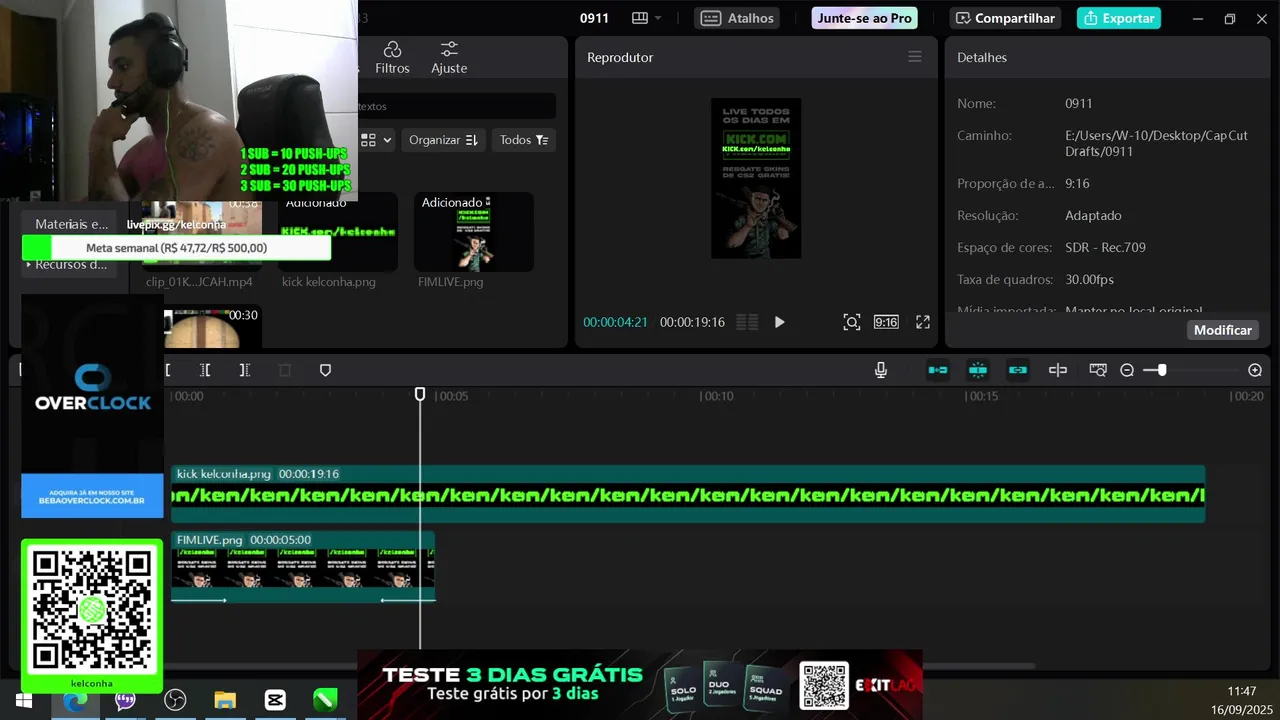Viewport: 1280px width, 720px height.
Task: Open the layout selector next to project name 0911
Action: 647,18
